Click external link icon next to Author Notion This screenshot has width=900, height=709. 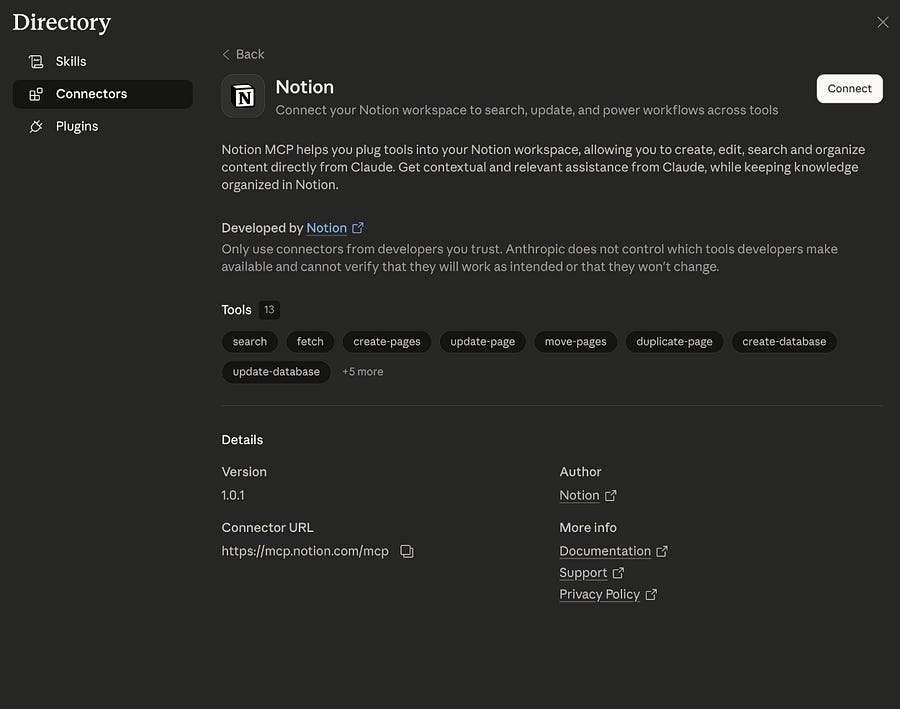[x=611, y=495]
